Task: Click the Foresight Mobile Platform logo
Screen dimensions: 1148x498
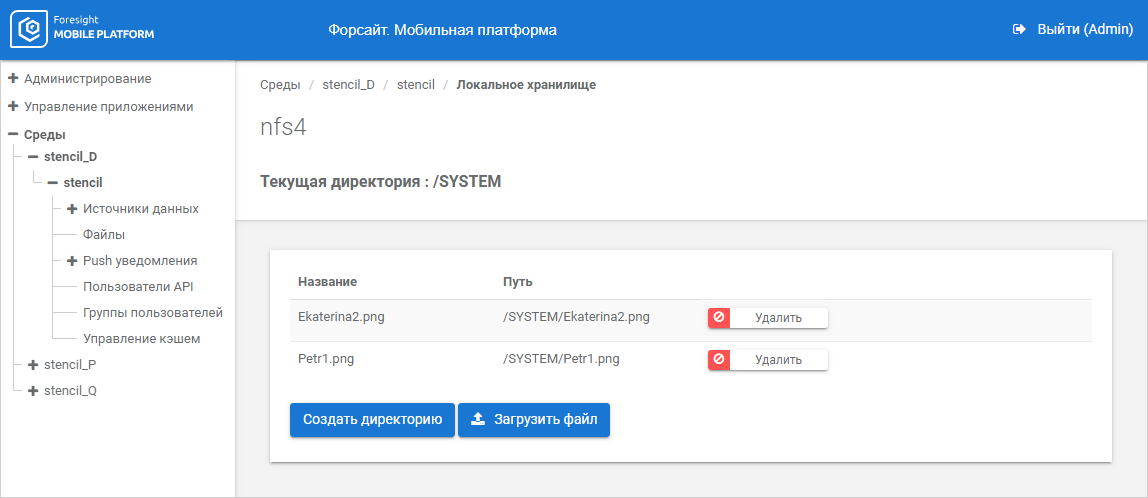Action: [82, 29]
